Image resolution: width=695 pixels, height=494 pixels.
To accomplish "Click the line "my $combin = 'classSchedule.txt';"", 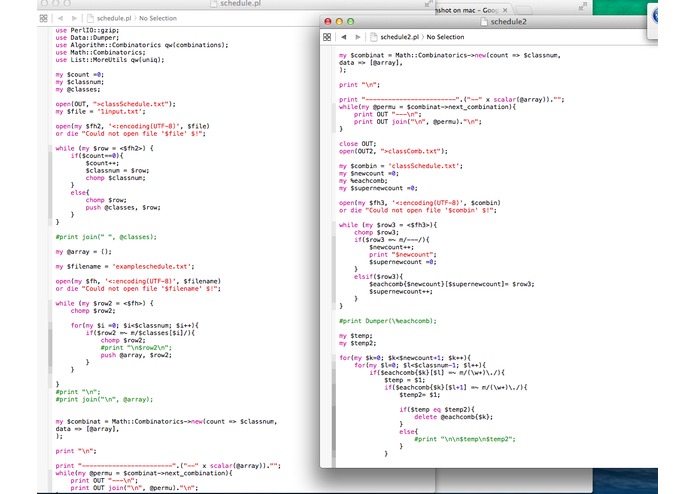I will click(401, 166).
